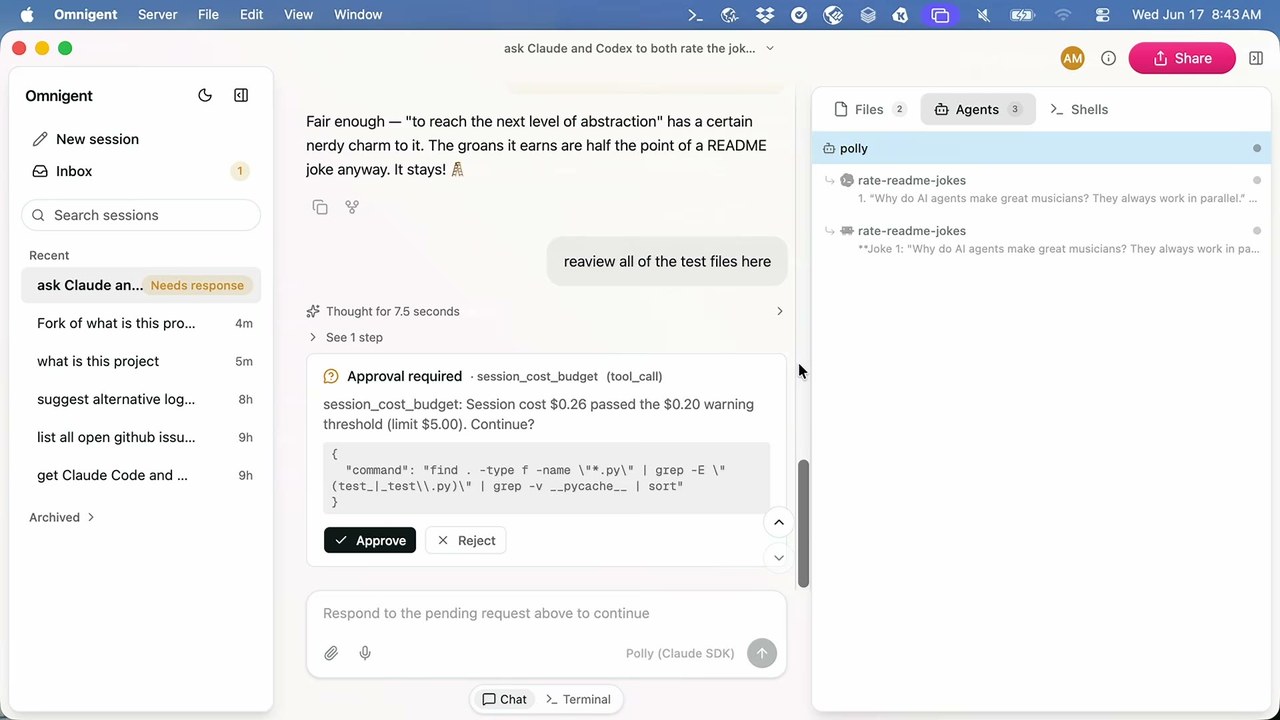Open session 'what is this project'

point(141,361)
